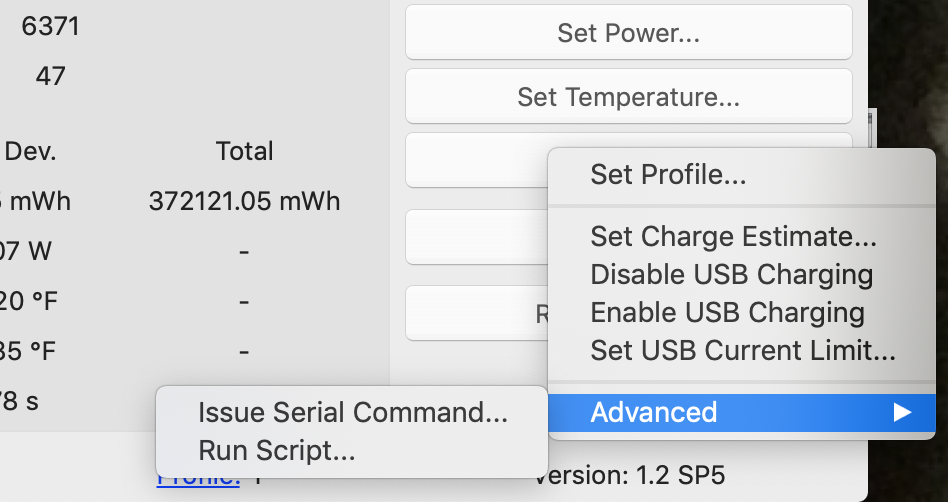
Task: Click the Set Power... button
Action: [628, 32]
